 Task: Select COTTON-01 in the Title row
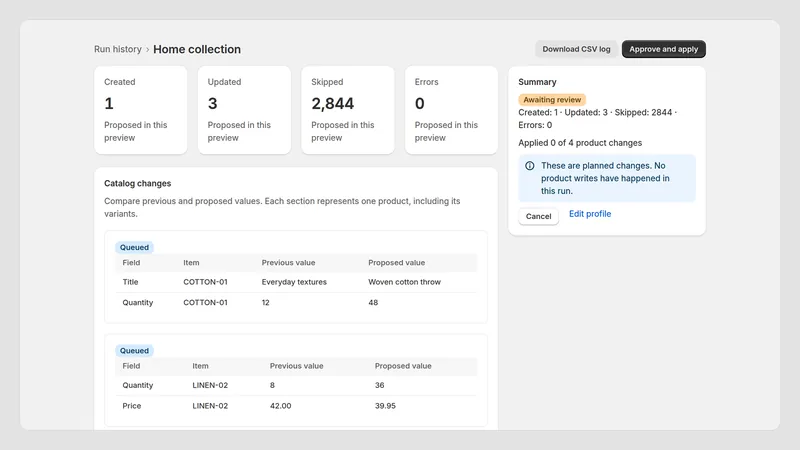click(x=205, y=282)
